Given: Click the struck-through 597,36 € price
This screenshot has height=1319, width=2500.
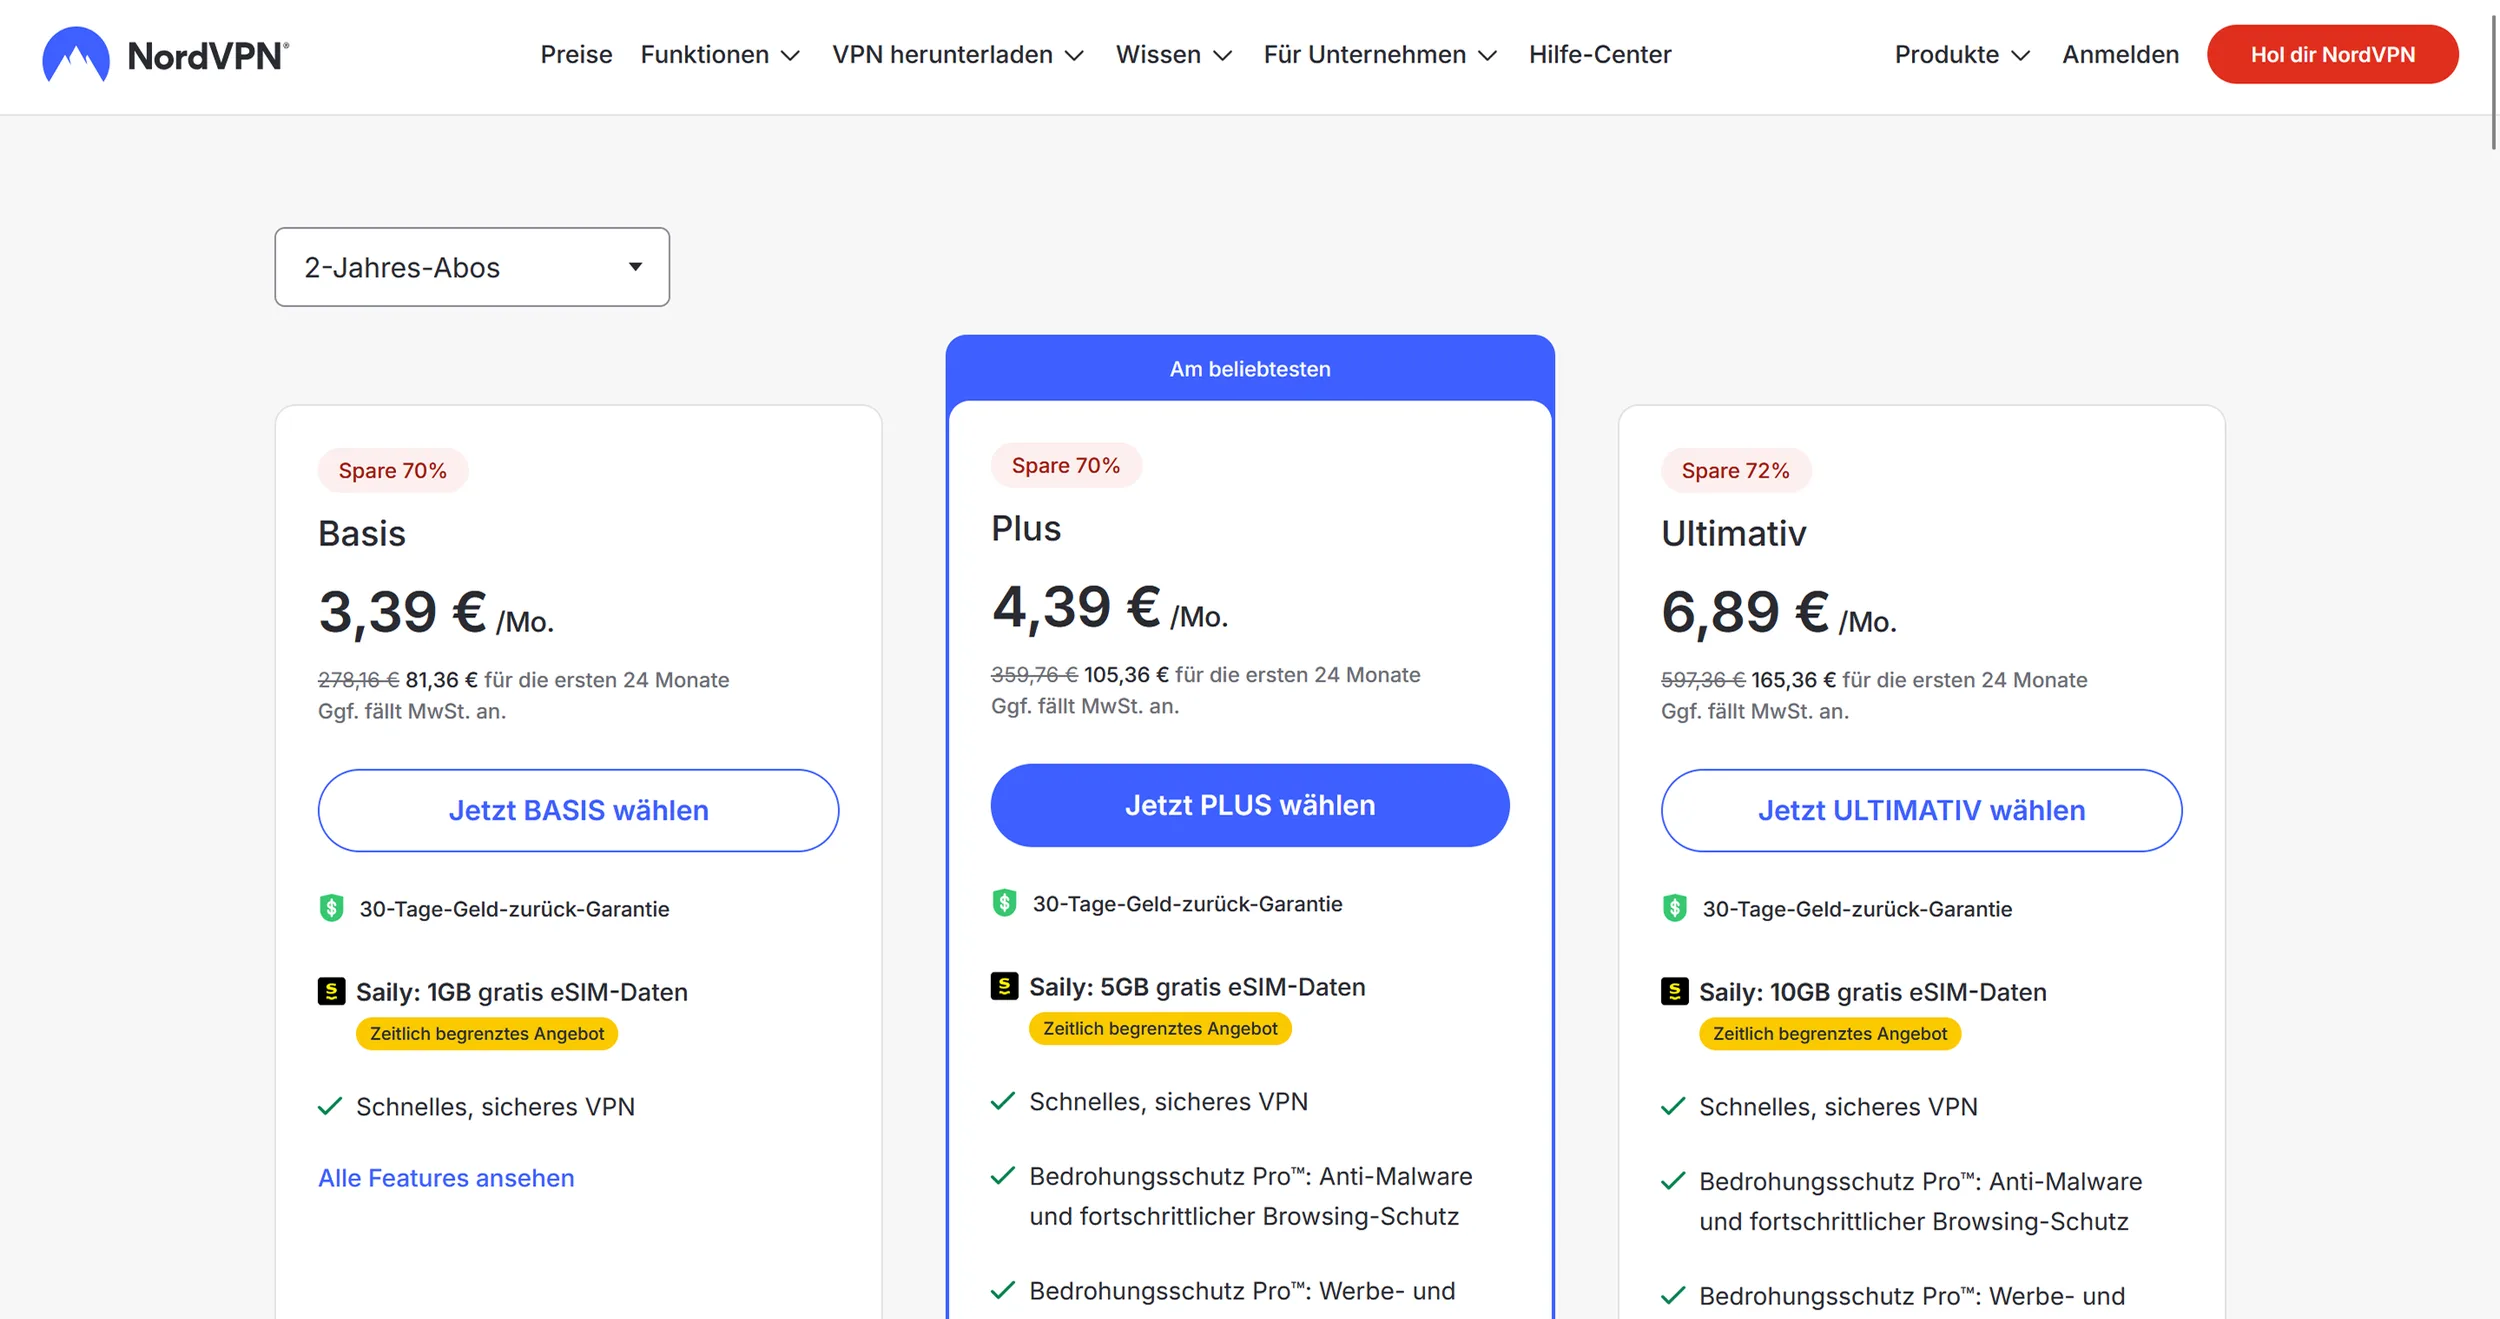Looking at the screenshot, I should pos(1703,680).
